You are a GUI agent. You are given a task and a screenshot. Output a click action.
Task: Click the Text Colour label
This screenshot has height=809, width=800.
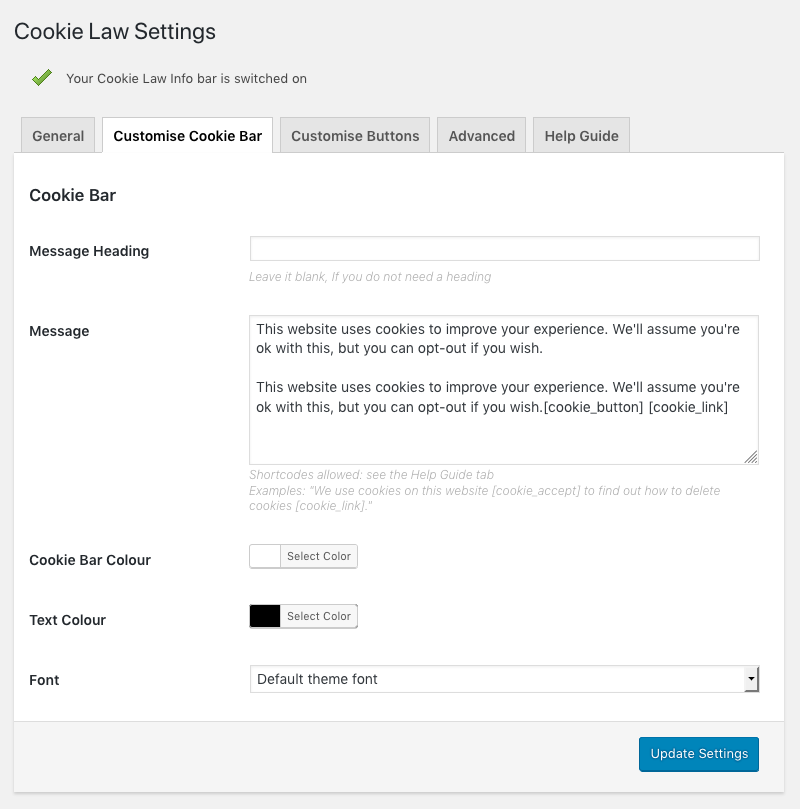pyautogui.click(x=67, y=620)
